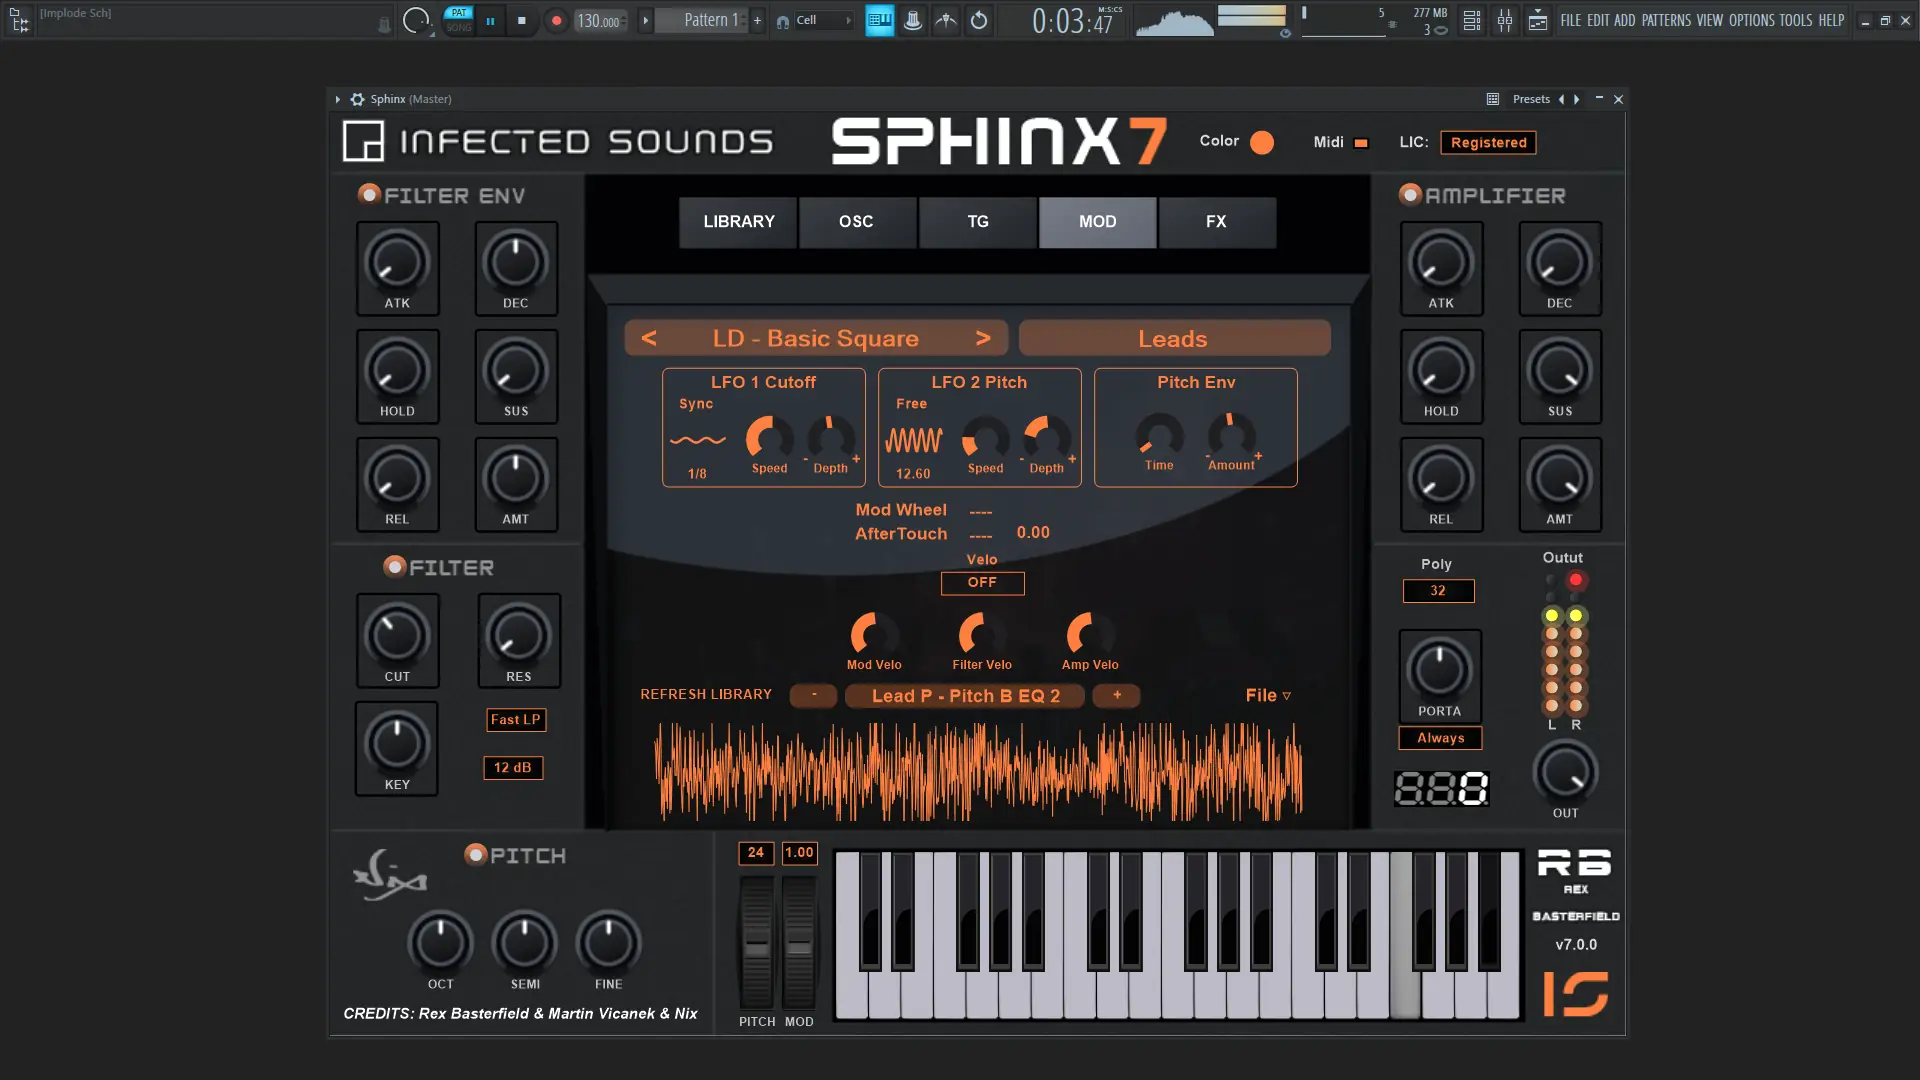Viewport: 1920px width, 1080px height.
Task: Click the loop recording icon
Action: click(x=979, y=21)
